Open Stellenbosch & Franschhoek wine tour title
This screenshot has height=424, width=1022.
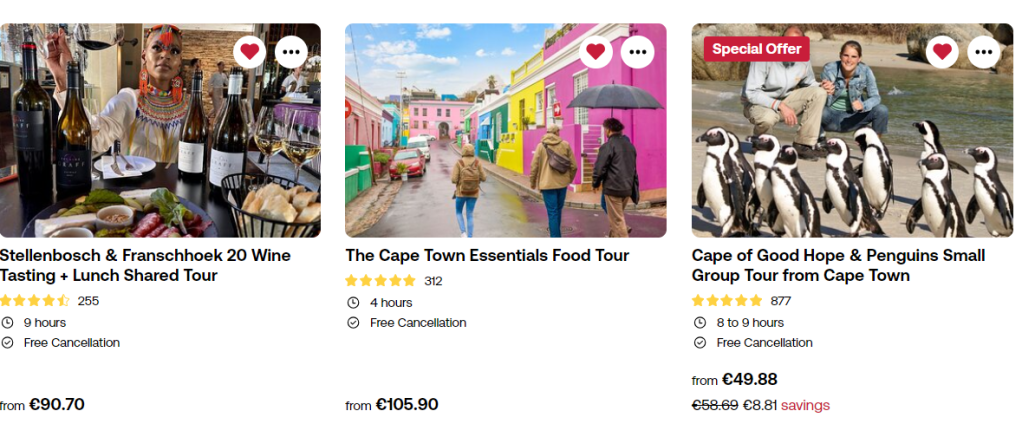(x=145, y=265)
